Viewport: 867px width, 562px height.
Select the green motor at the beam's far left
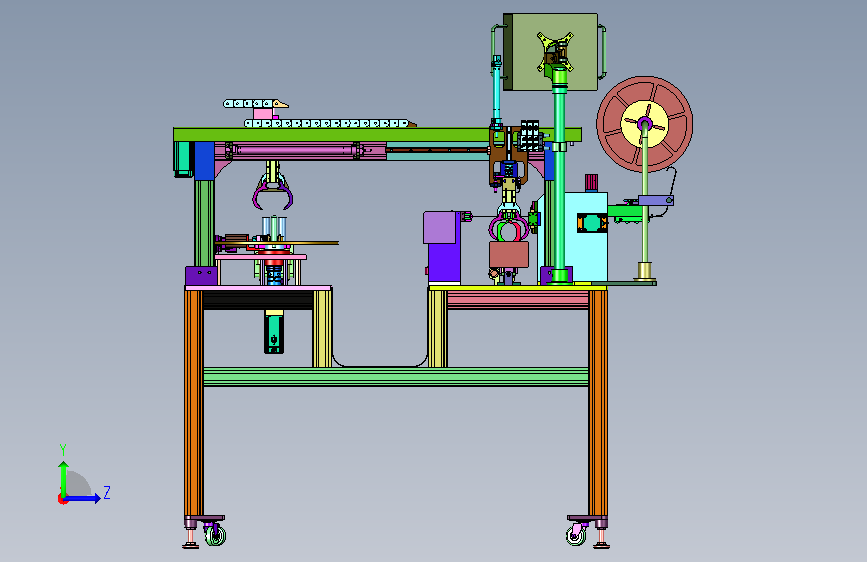[182, 159]
